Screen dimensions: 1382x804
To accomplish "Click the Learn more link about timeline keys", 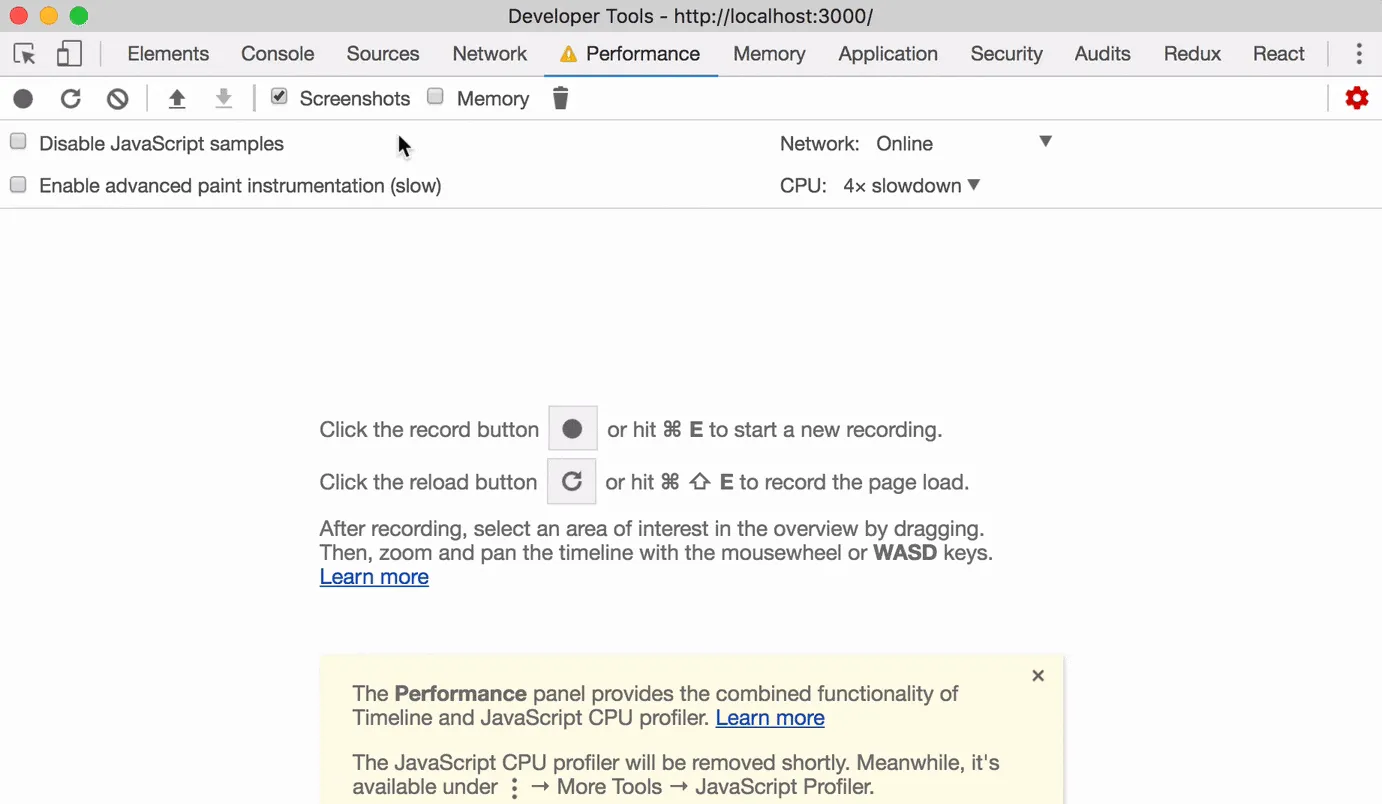I will coord(374,577).
